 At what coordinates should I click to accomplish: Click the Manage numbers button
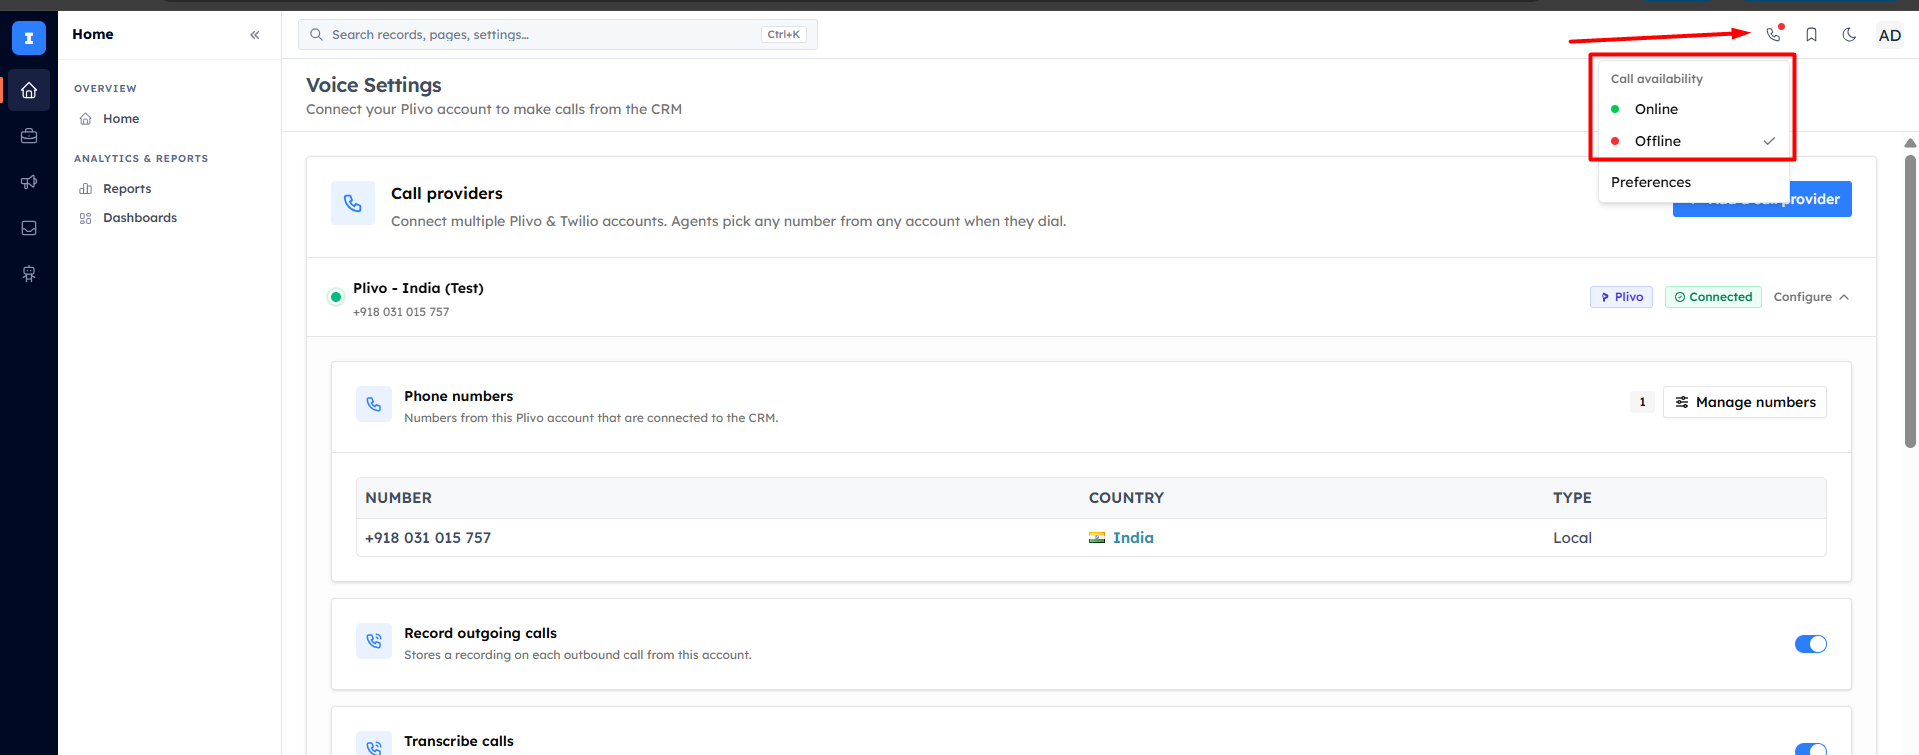[x=1745, y=402]
